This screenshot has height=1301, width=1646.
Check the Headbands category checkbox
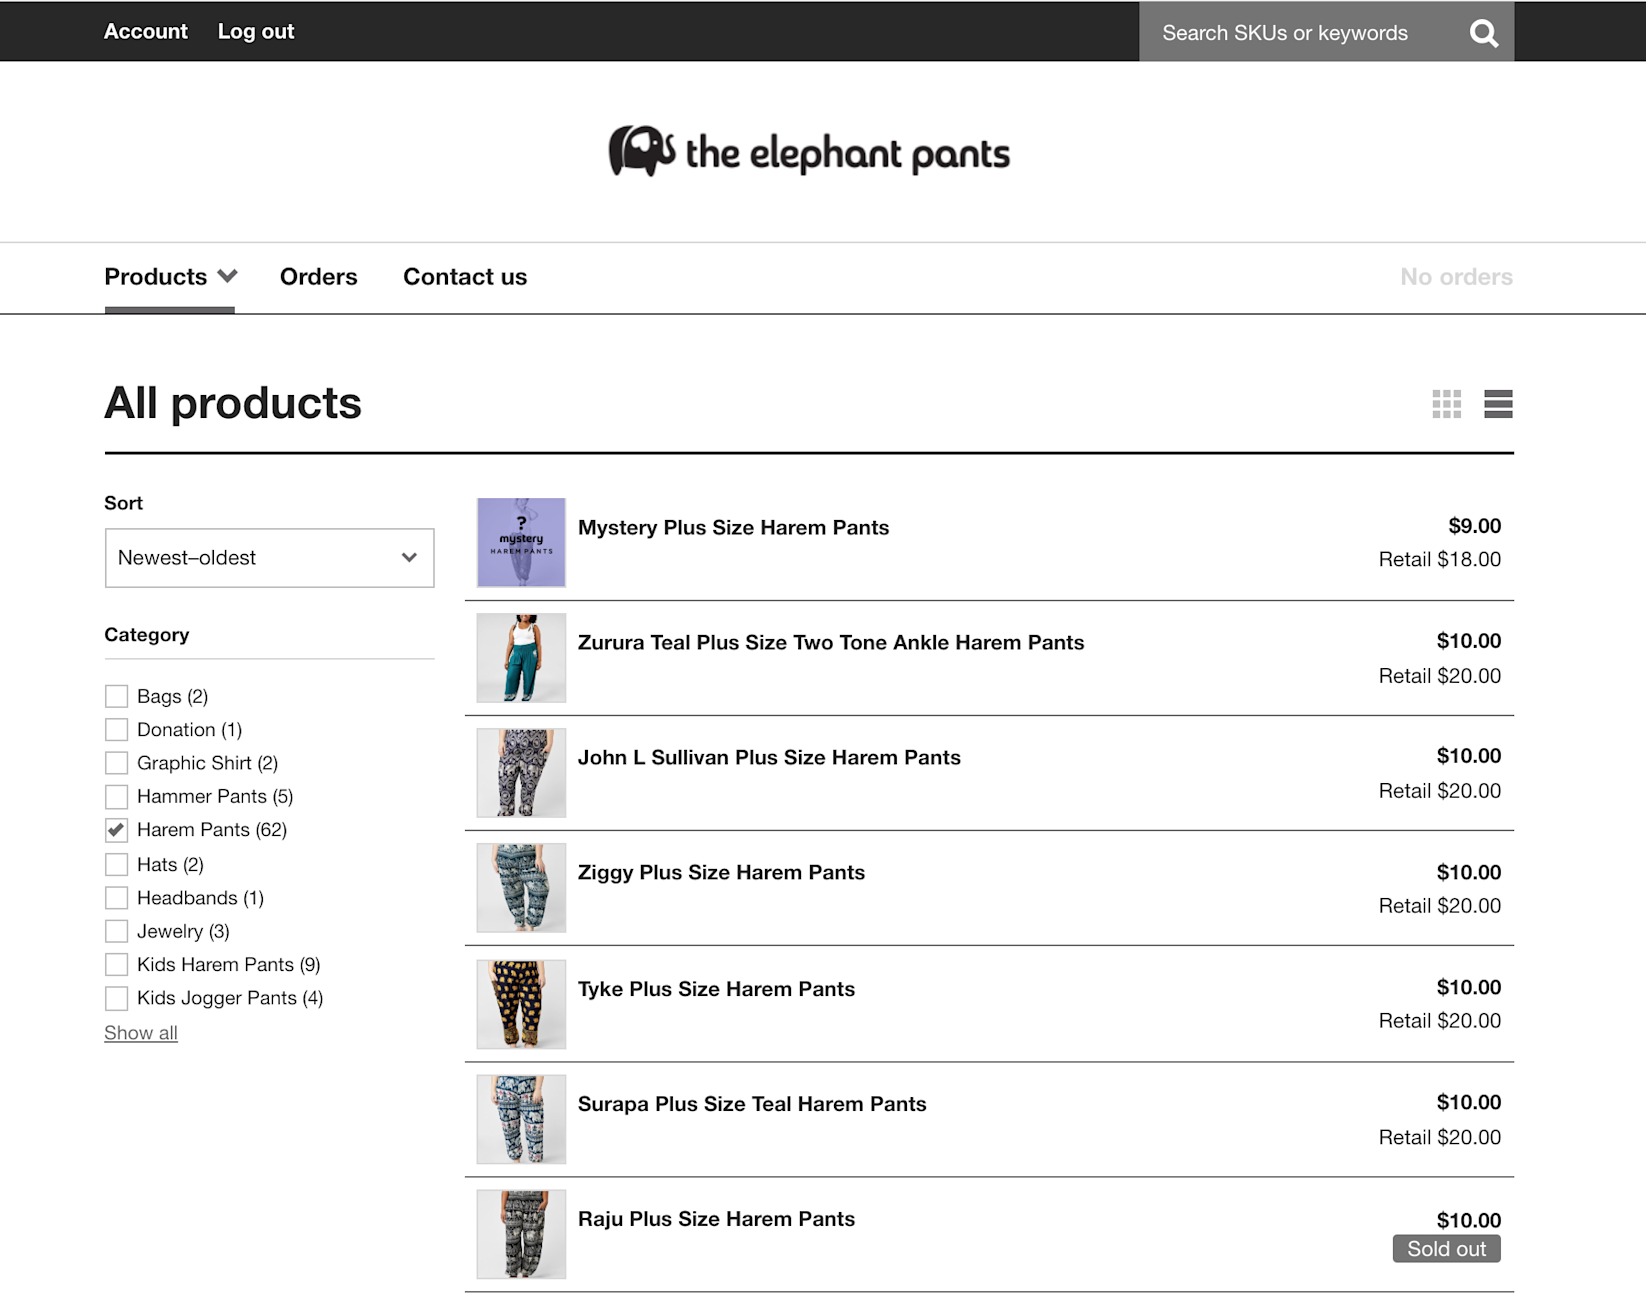tap(117, 898)
